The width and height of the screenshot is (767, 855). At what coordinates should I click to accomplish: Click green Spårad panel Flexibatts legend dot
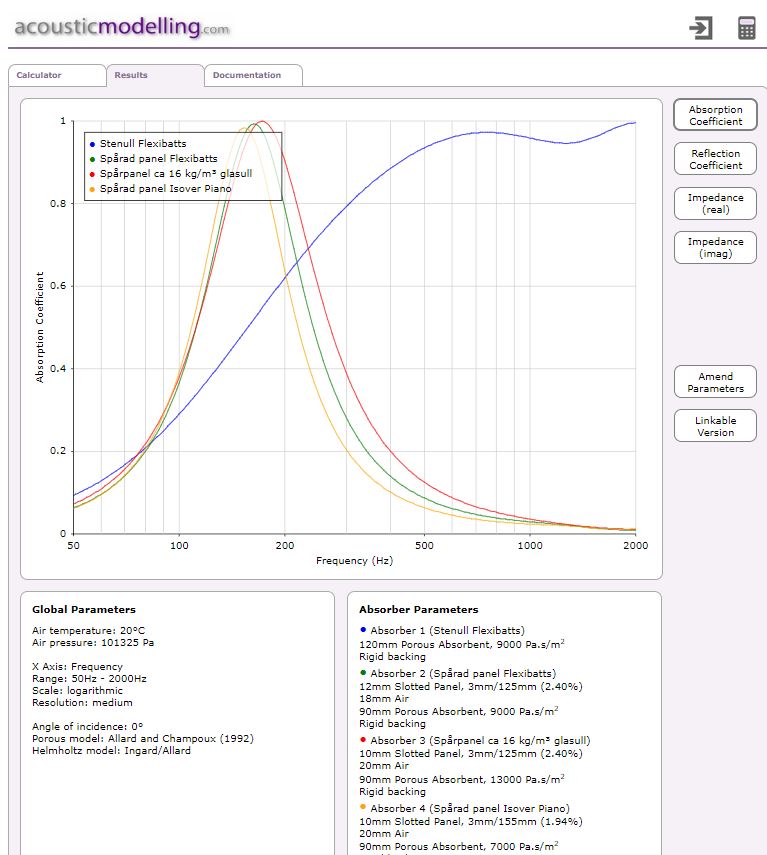pyautogui.click(x=93, y=159)
